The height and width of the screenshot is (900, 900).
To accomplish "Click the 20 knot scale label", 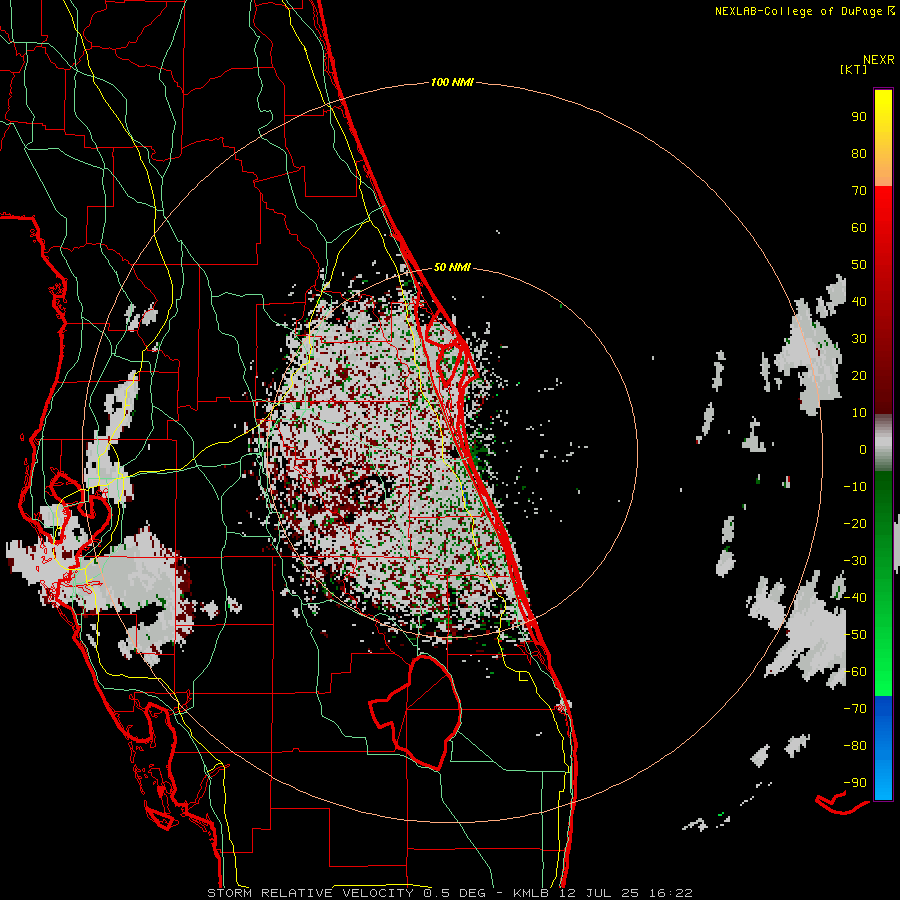I will (x=859, y=375).
